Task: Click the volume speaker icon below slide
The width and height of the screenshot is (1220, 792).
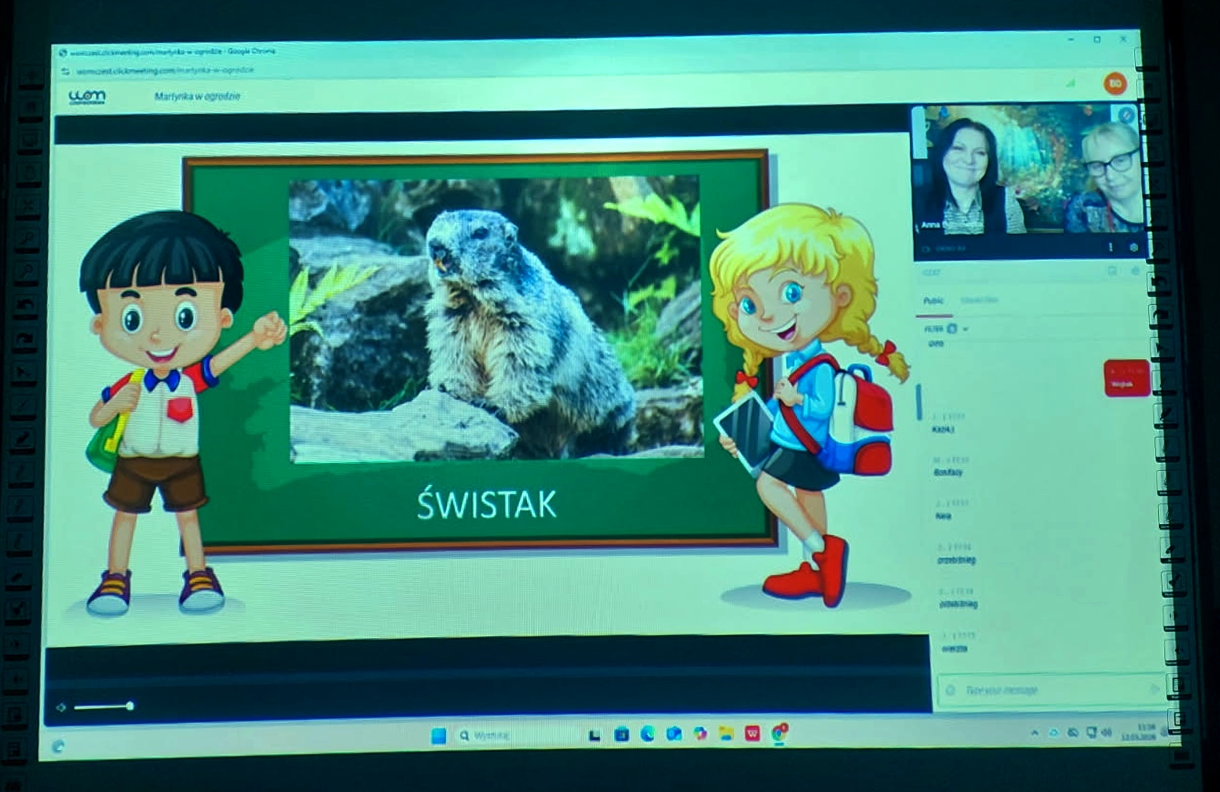Action: (61, 707)
